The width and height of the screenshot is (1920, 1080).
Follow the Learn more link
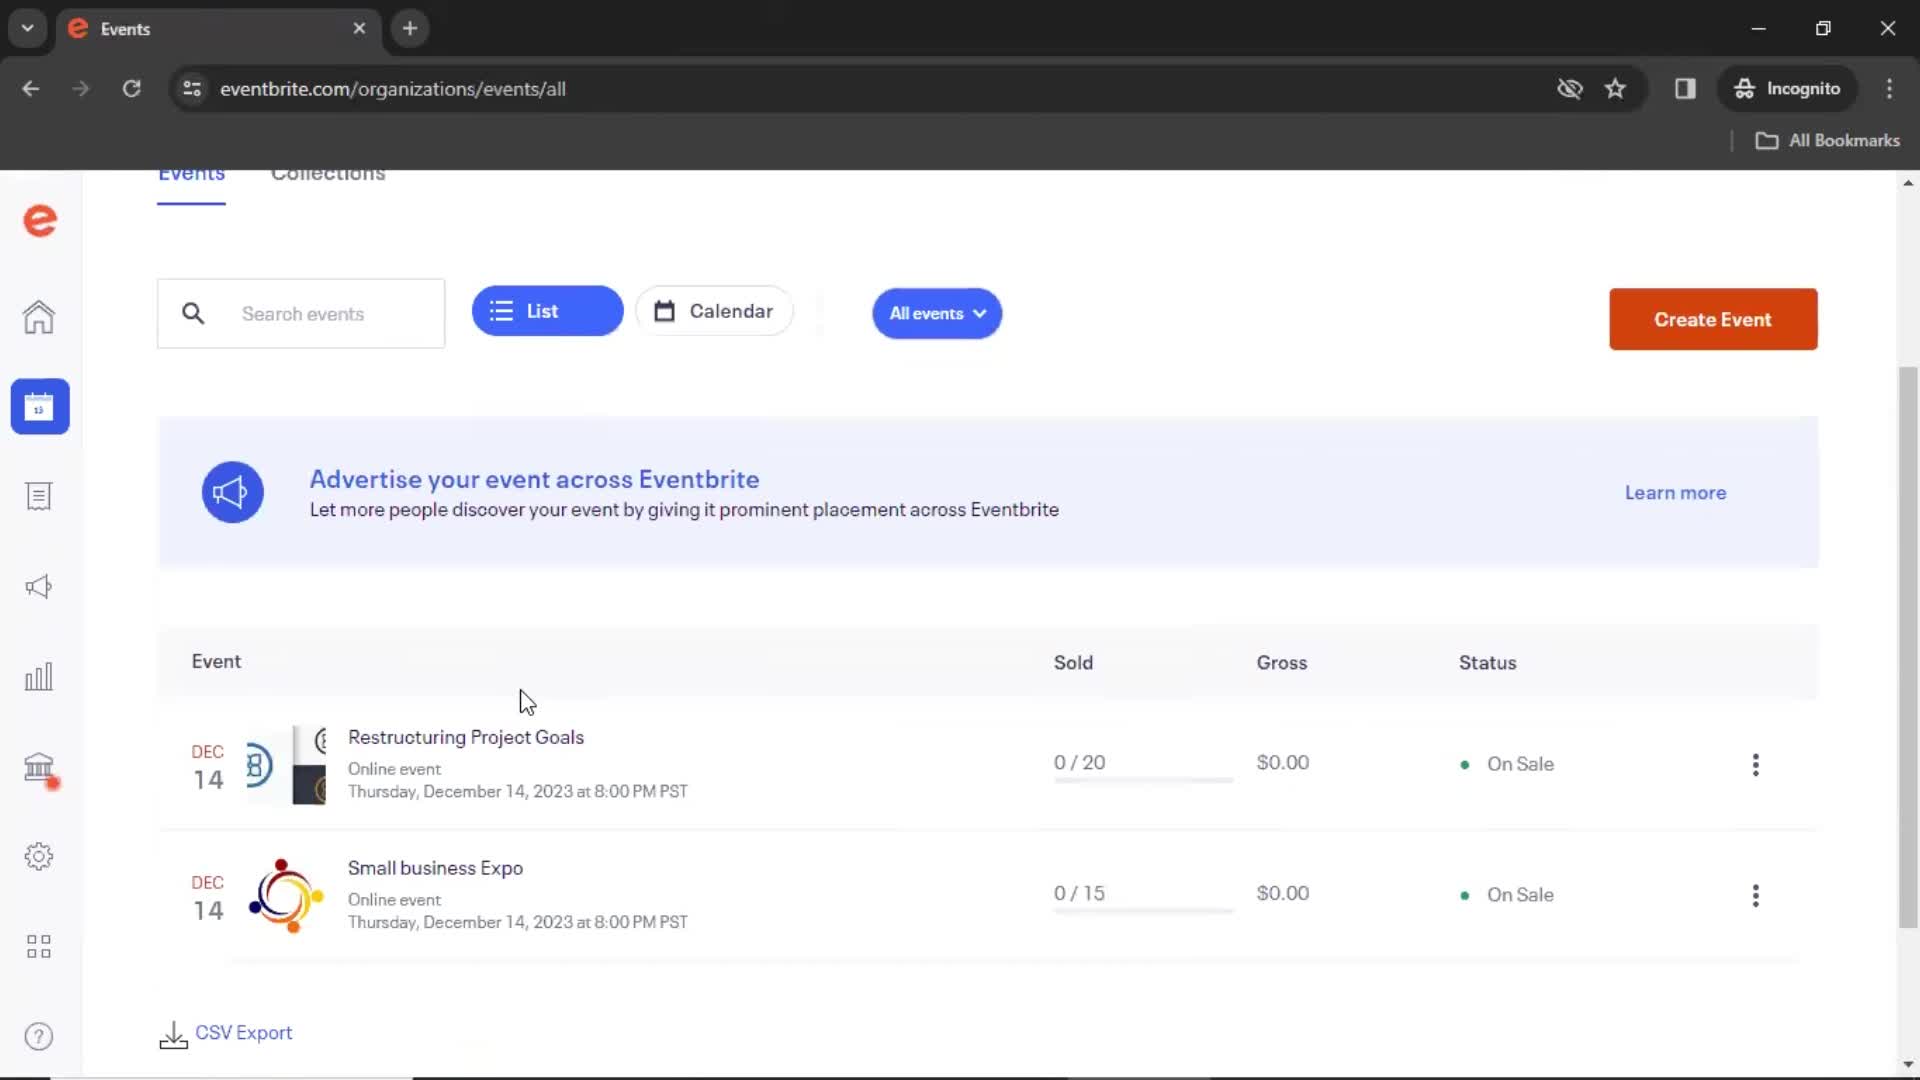(1675, 493)
